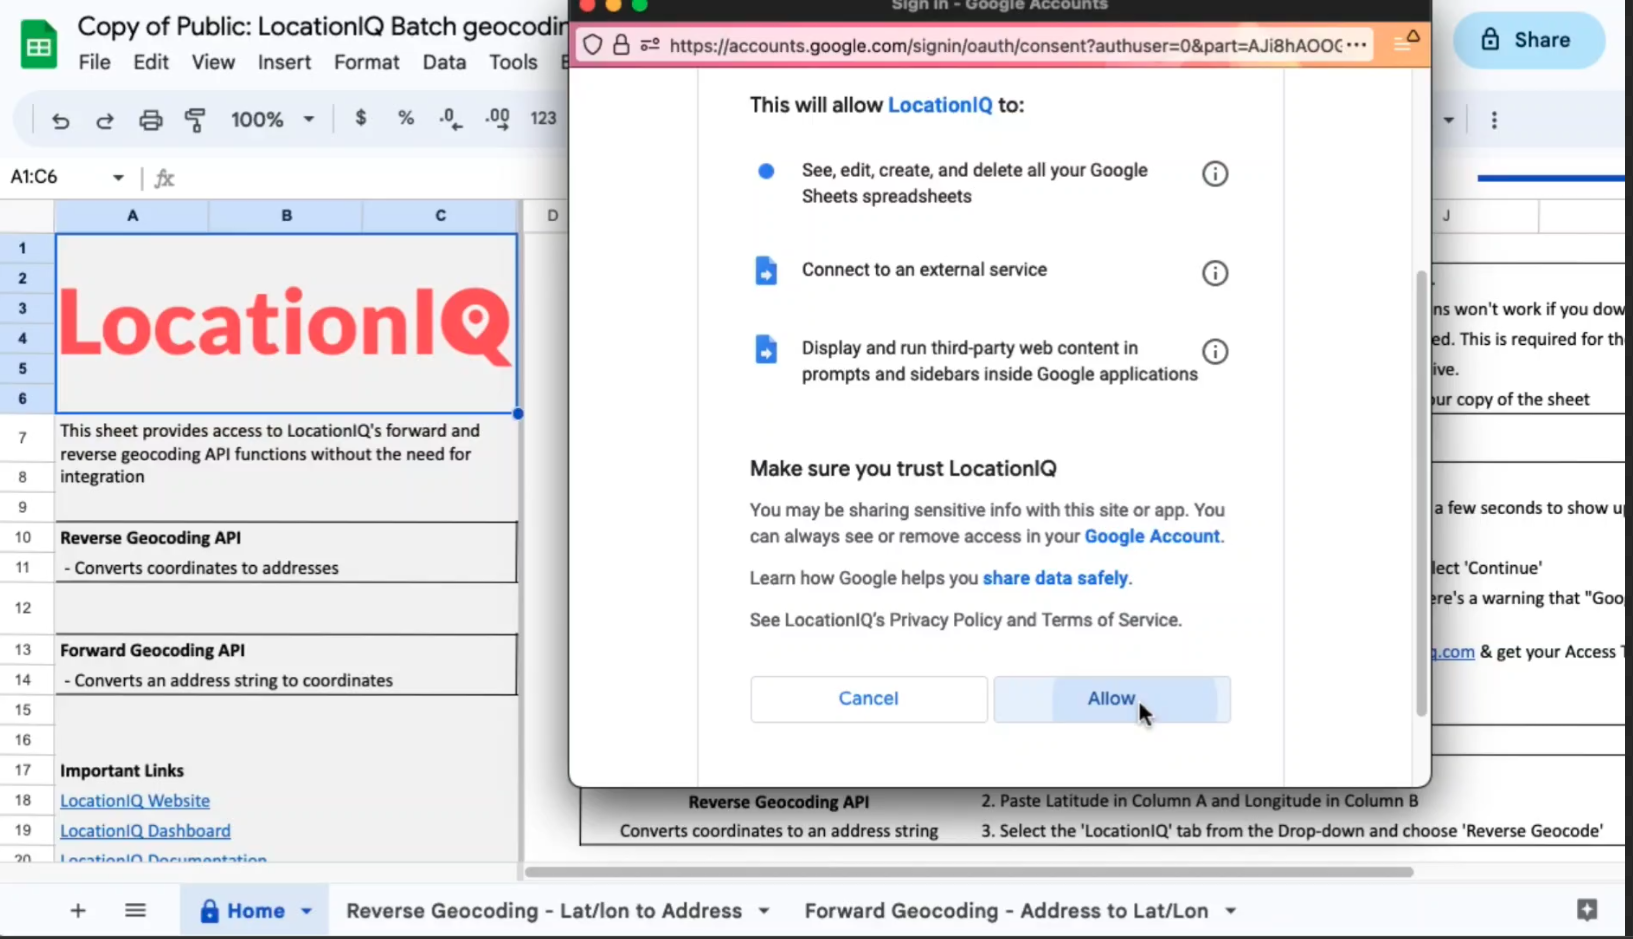The height and width of the screenshot is (939, 1633).
Task: Click the spreadsheet horizontal scrollbar
Action: pos(968,872)
